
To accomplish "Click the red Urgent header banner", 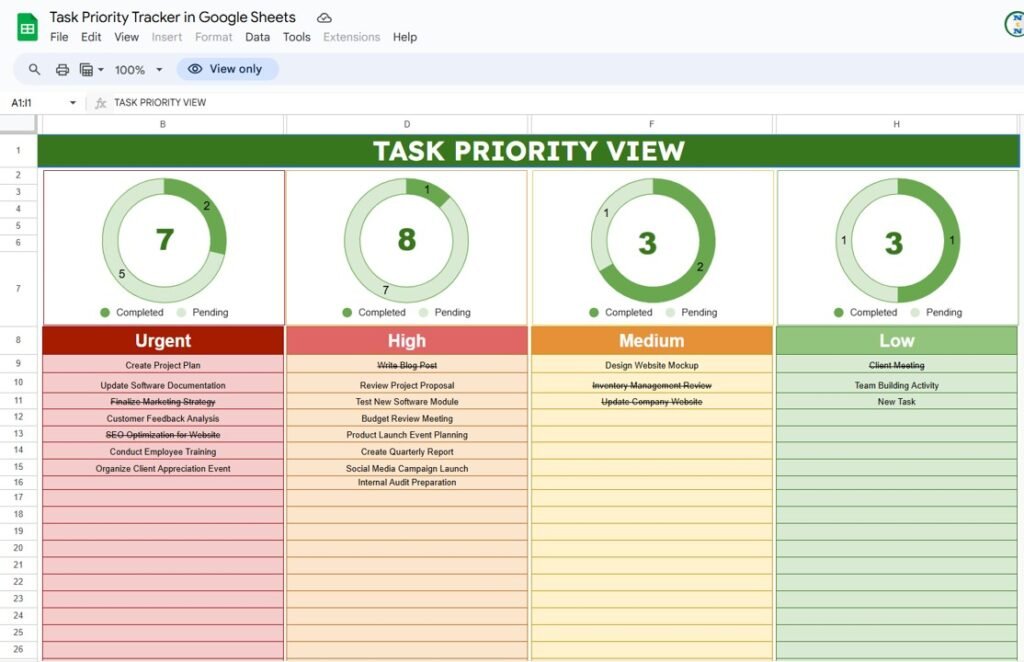I will (163, 340).
